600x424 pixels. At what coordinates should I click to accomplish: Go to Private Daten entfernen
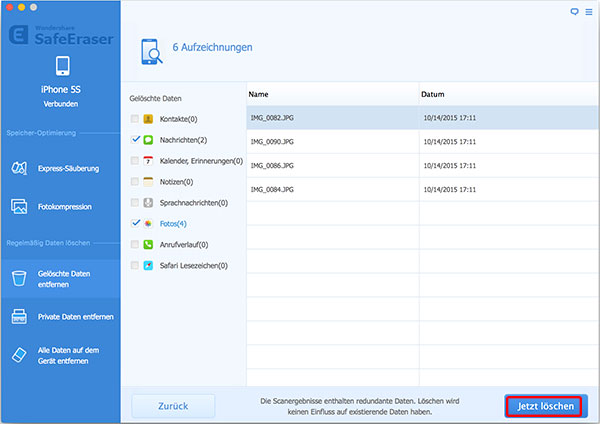click(x=60, y=316)
